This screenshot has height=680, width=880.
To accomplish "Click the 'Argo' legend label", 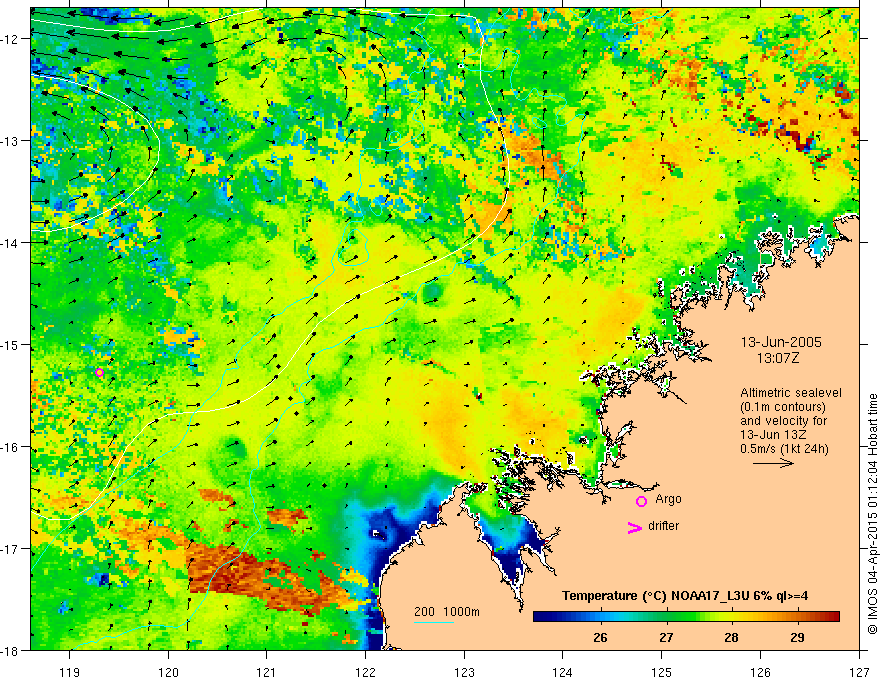I will (x=668, y=499).
